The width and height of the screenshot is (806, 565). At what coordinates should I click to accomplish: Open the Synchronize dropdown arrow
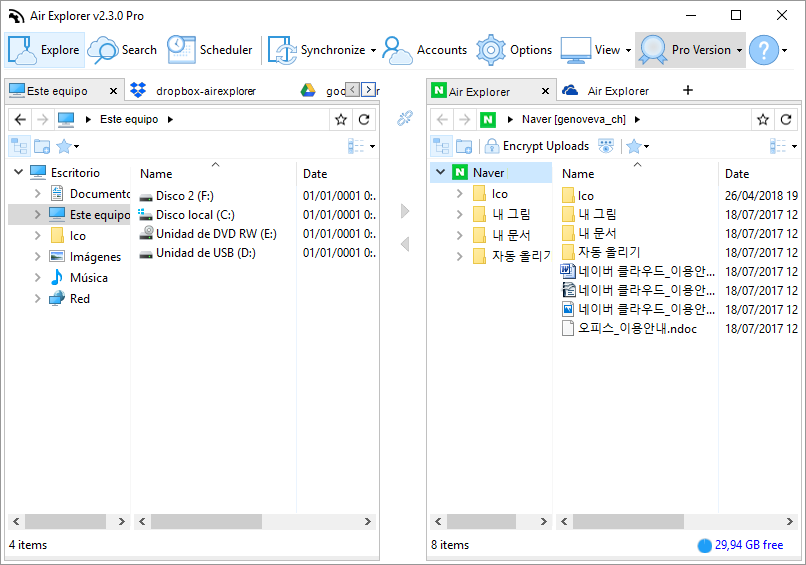[x=373, y=50]
